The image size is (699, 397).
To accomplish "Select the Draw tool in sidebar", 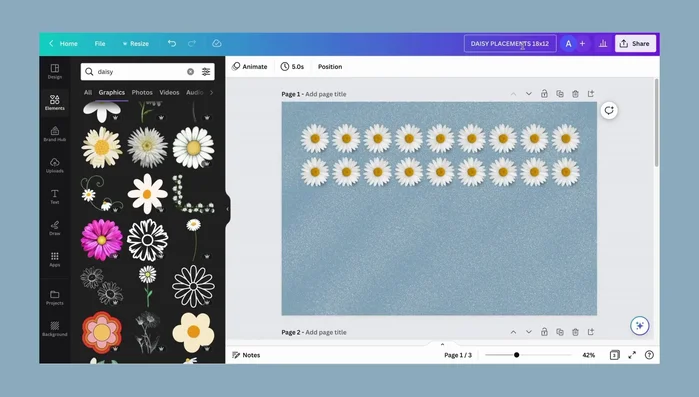I will 54,228.
